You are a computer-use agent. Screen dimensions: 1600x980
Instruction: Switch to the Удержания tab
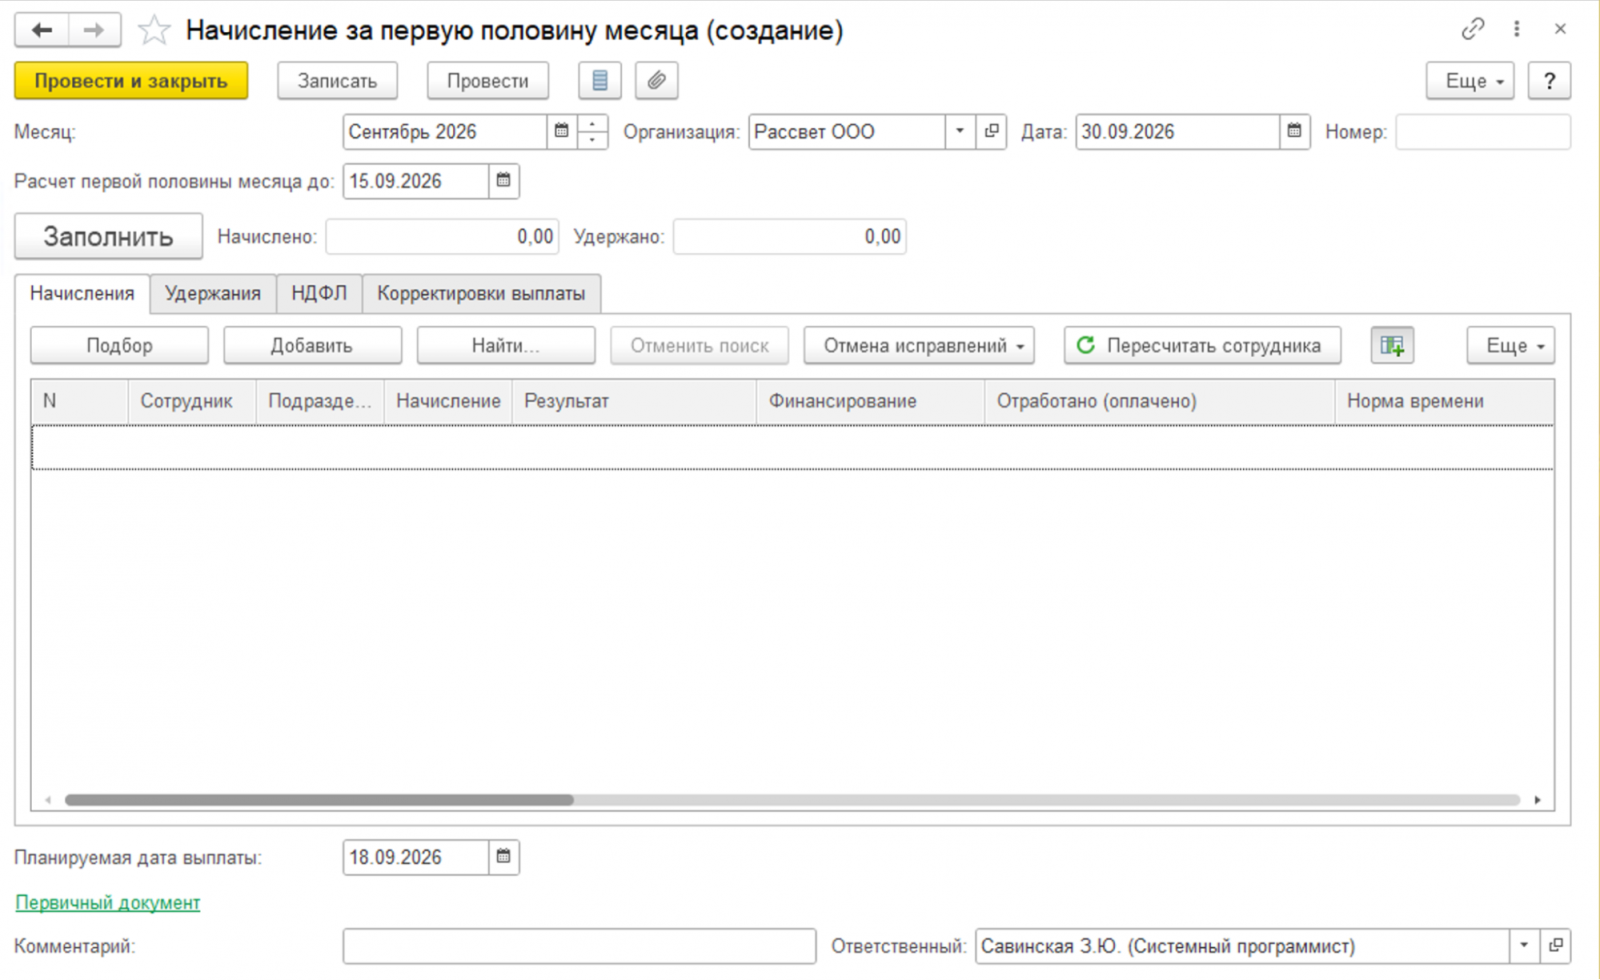coord(213,294)
